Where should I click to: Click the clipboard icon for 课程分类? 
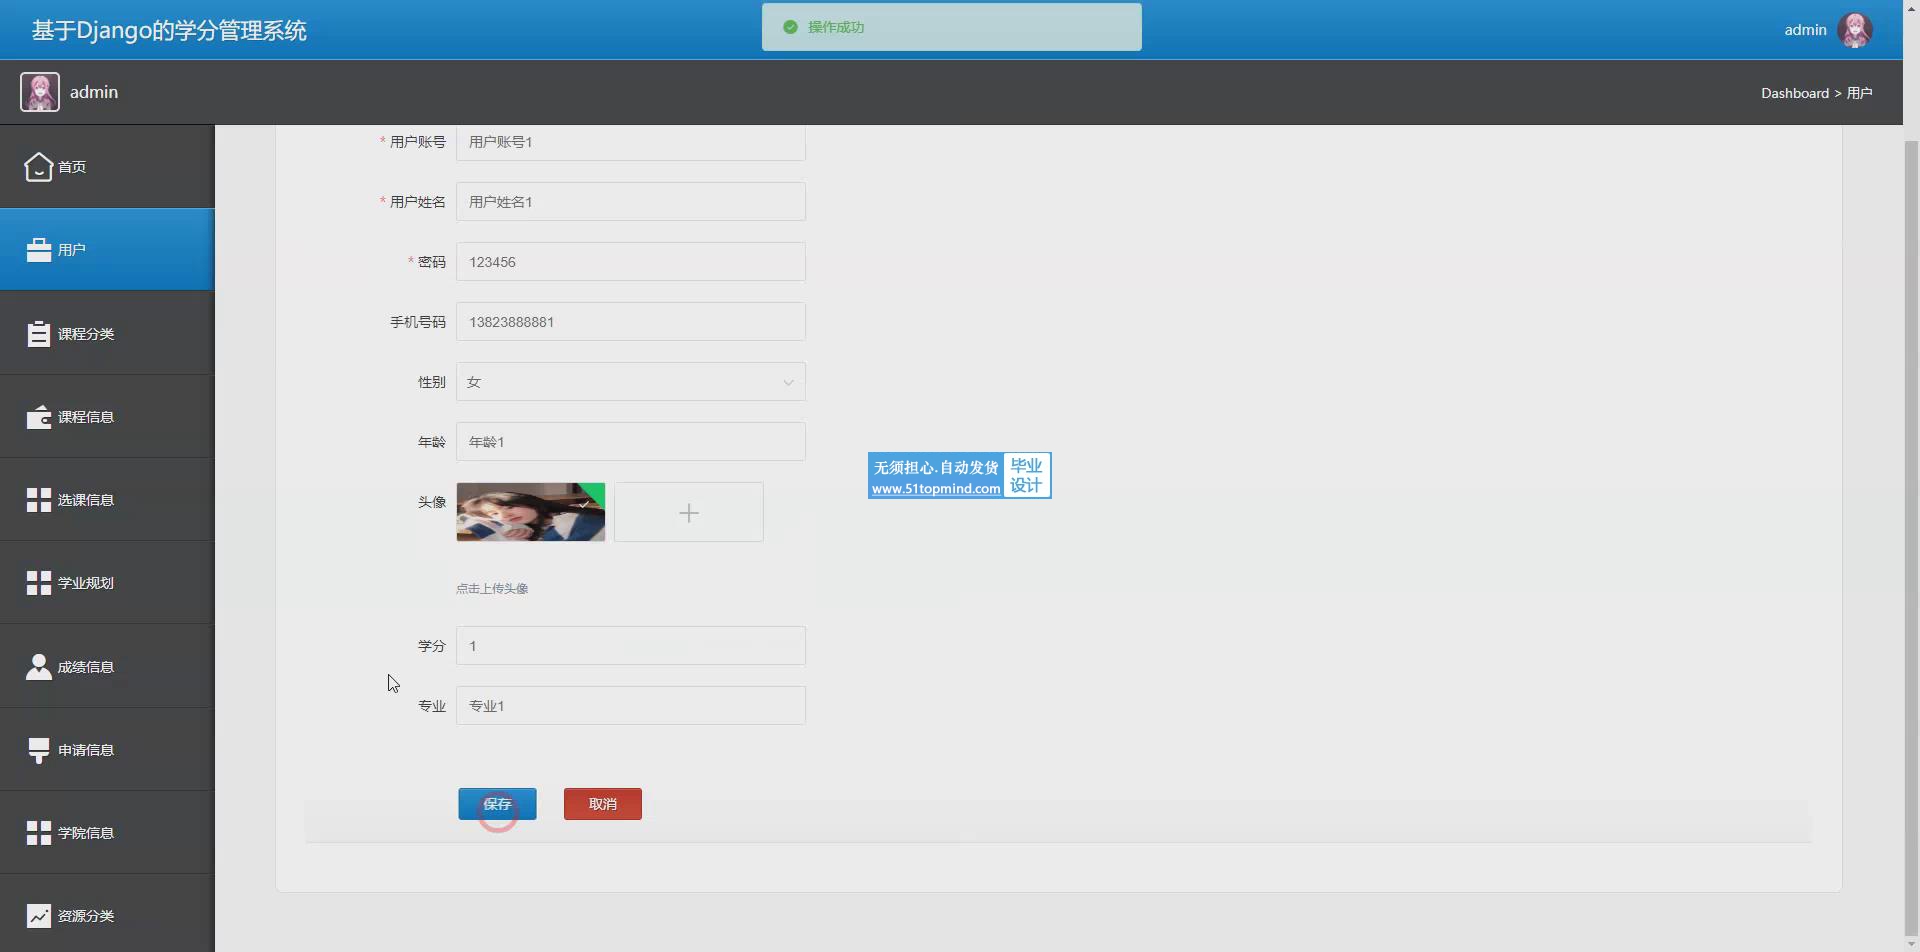click(x=39, y=333)
